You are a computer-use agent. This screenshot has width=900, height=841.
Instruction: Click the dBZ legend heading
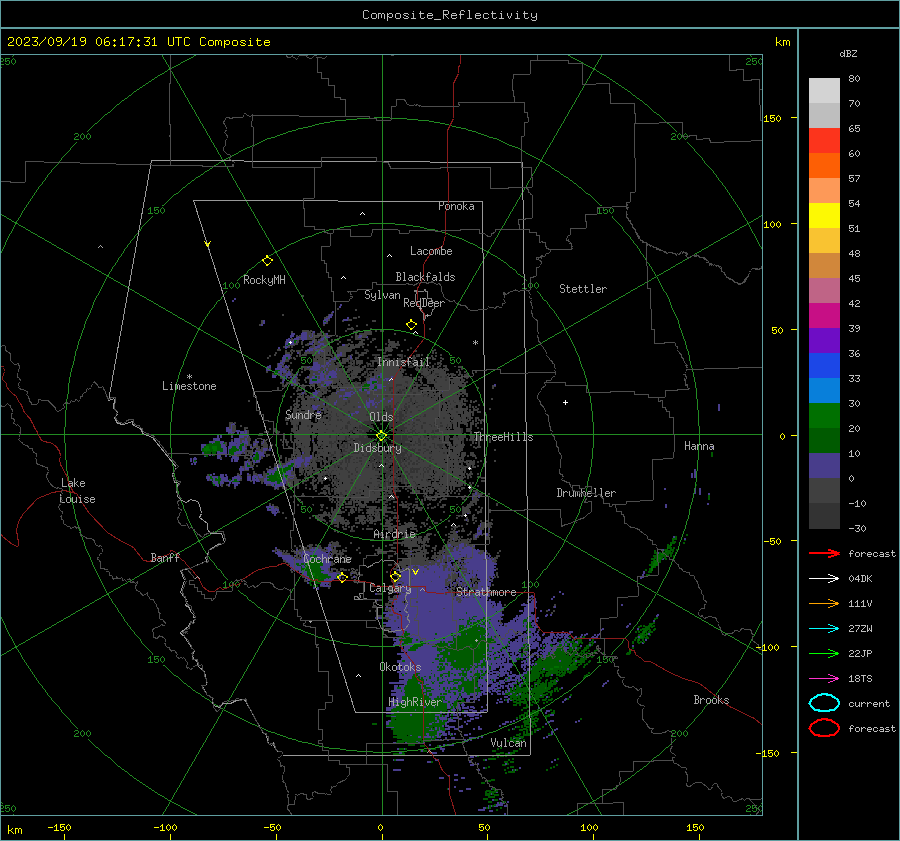(x=848, y=54)
